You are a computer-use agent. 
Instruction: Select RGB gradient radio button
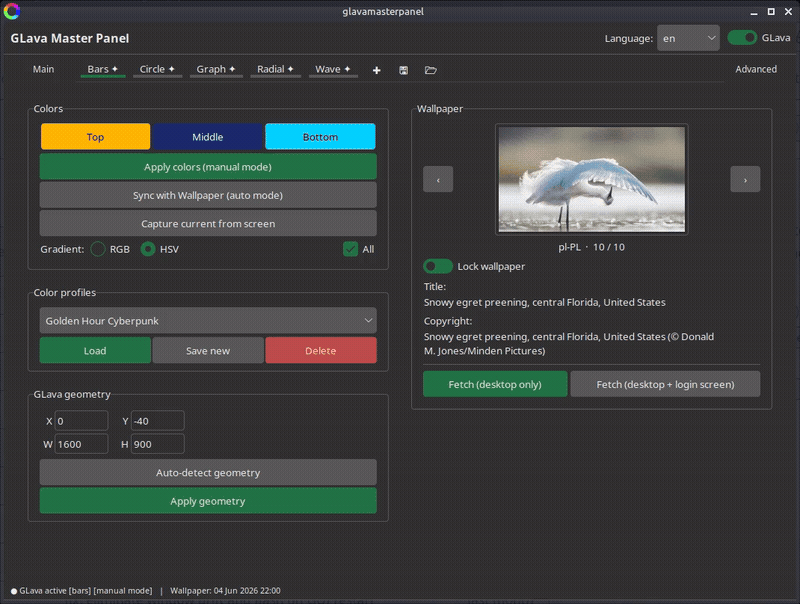pos(98,249)
